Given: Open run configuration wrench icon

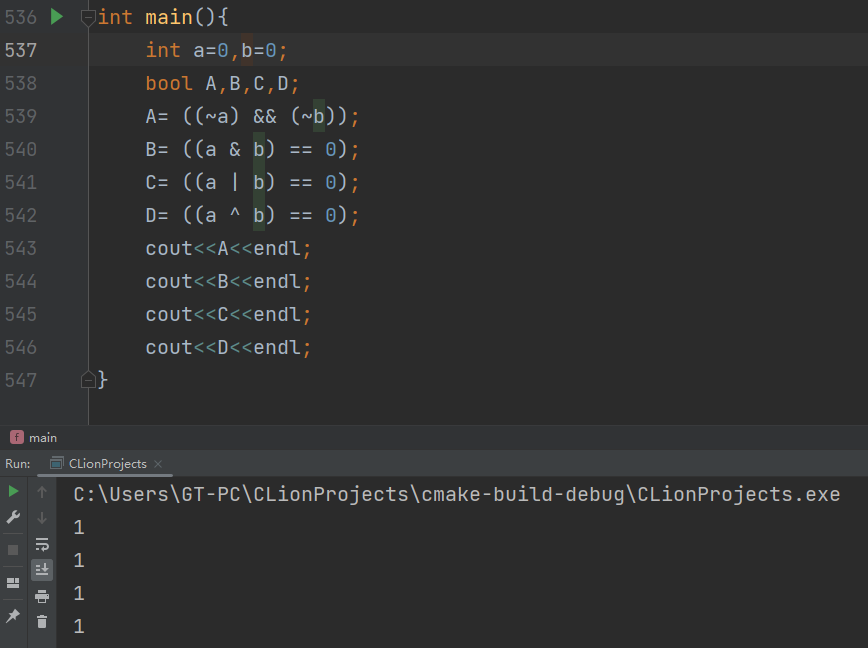Looking at the screenshot, I should click(13, 517).
